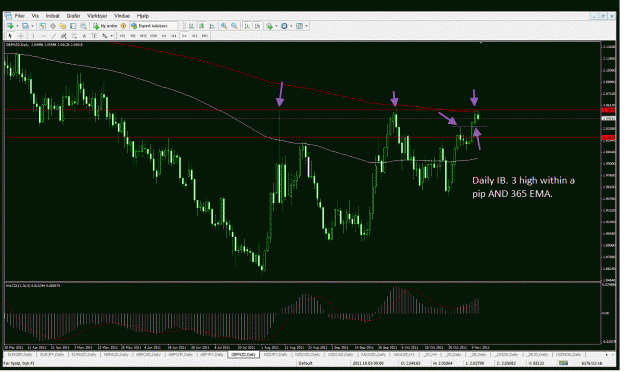Expand the Indicators dropdown arrow
This screenshot has width=625, height=372.
[276, 26]
